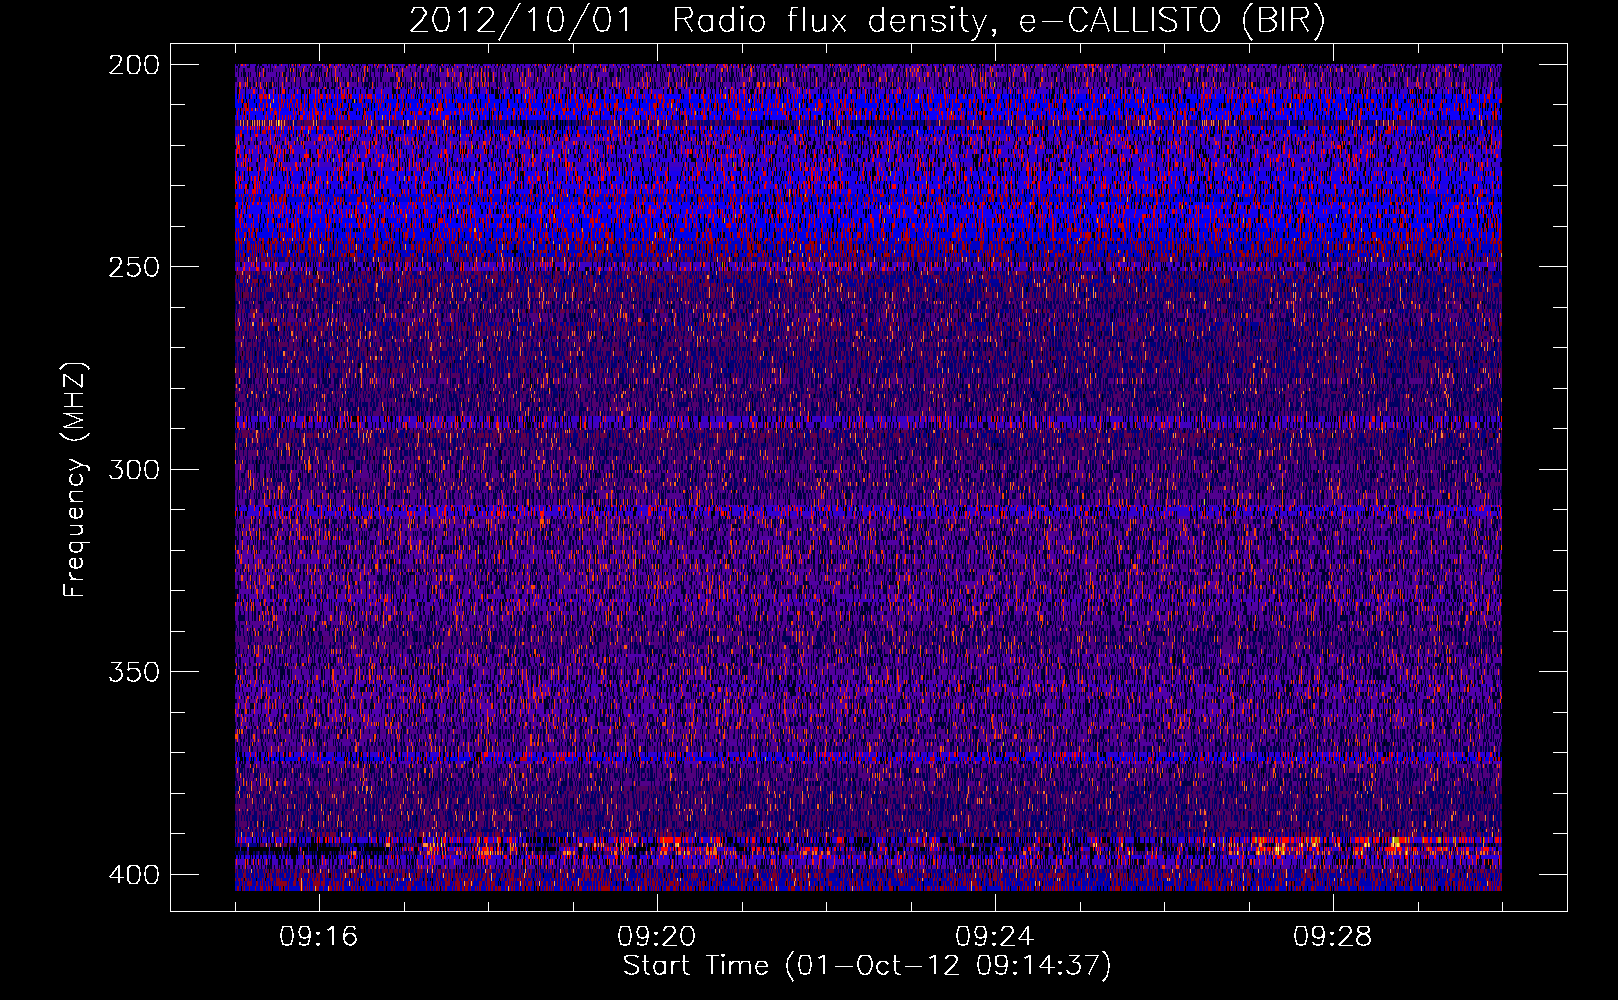Click the 09:24 time tick label

point(995,937)
